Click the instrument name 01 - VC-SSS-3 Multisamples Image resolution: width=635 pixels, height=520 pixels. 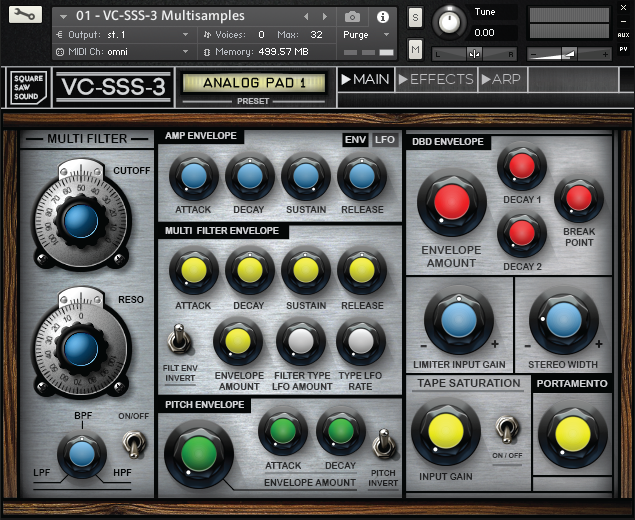160,16
